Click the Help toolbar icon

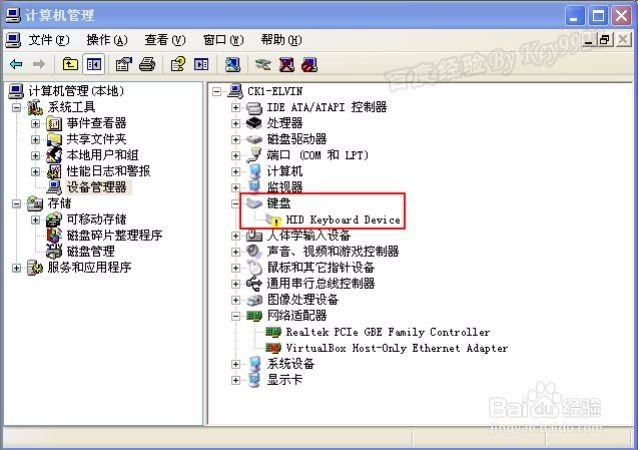tap(177, 64)
